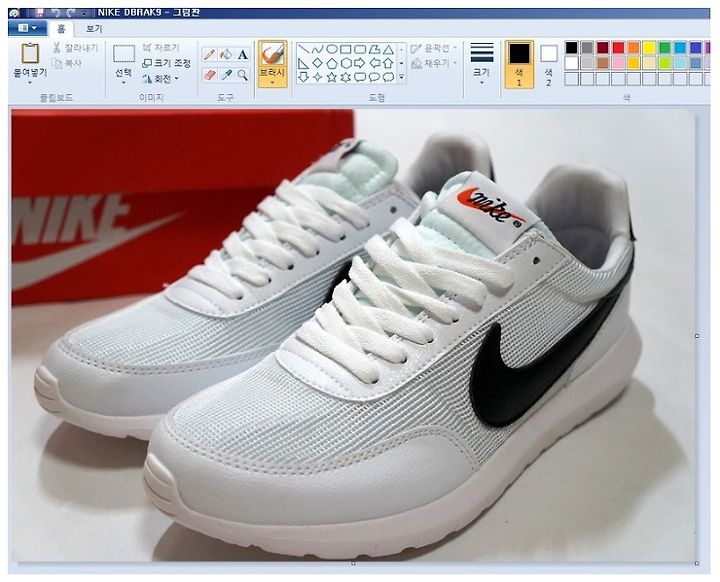Choose the Rounded rectangular callout shape
Viewport: 720px width, 582px height.
click(360, 77)
